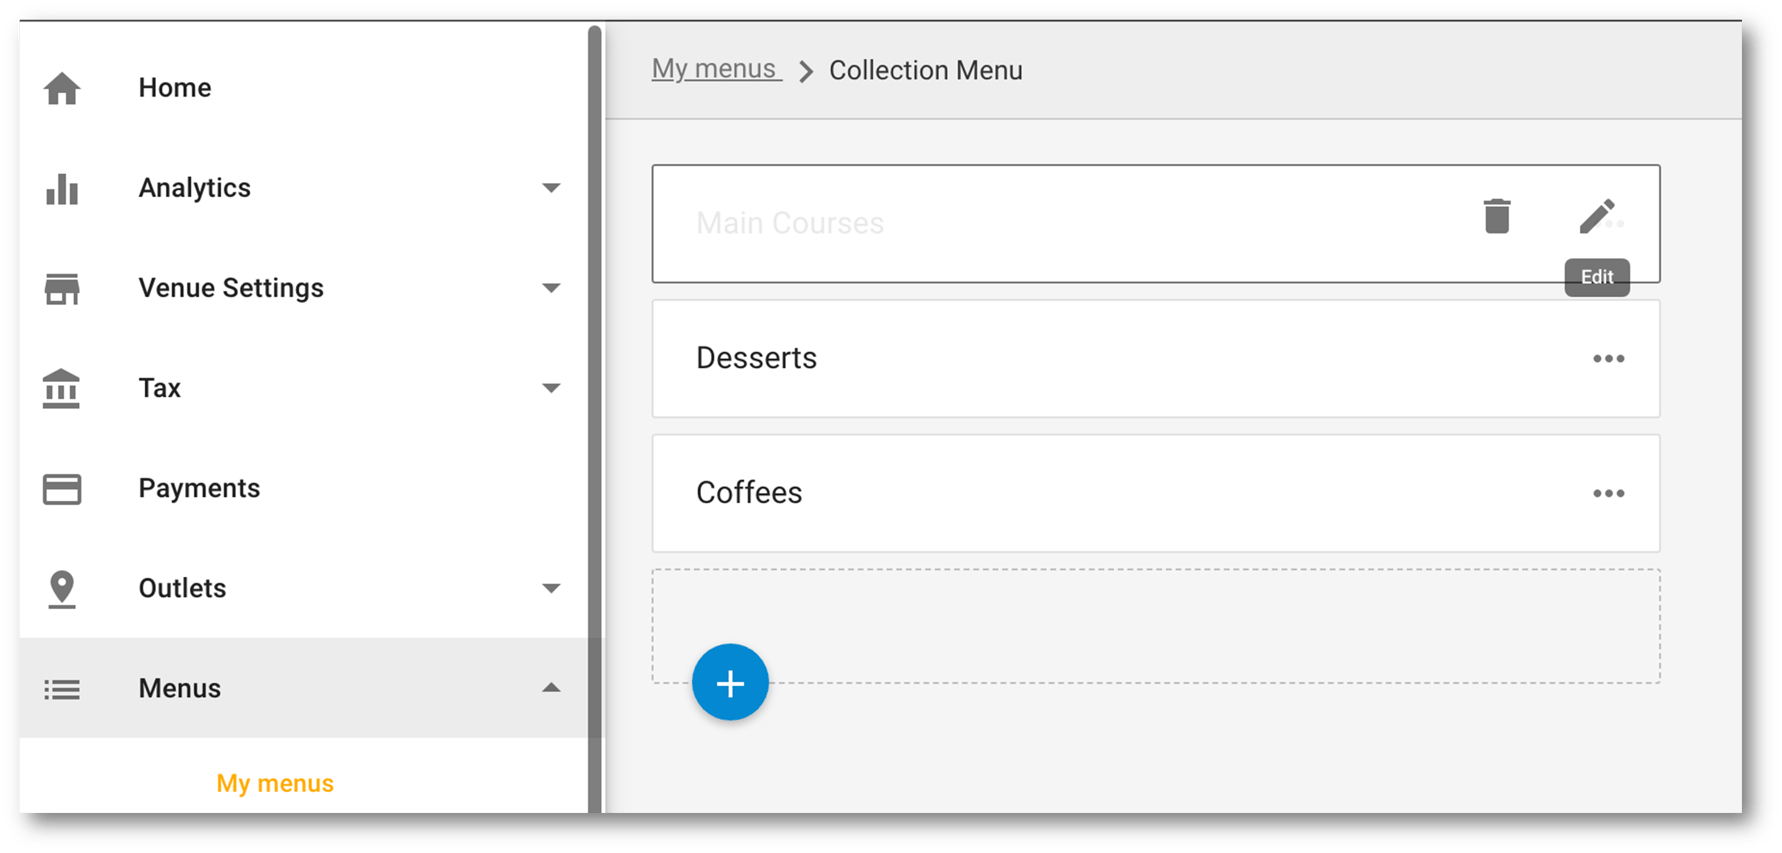The width and height of the screenshot is (1782, 853).
Task: Click the Outlets location pin icon
Action: 62,589
